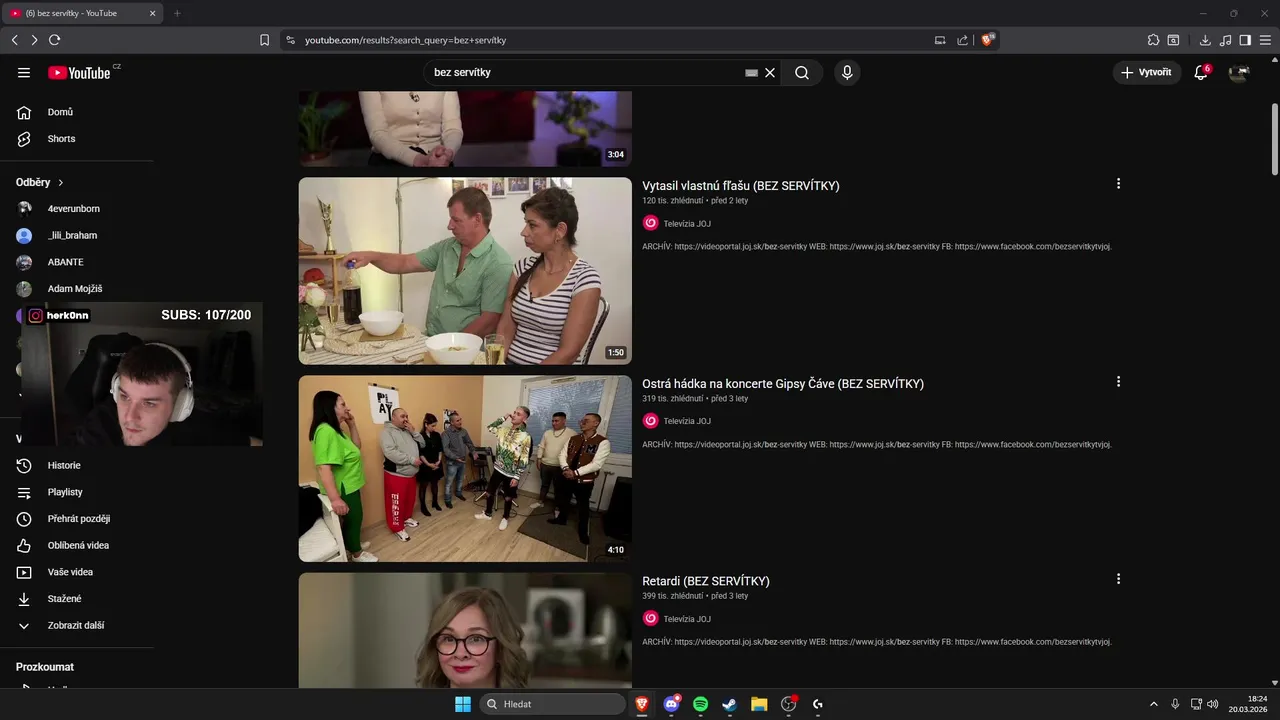Open the Brave main menu hamburger
Screen dimensions: 1280x720
pyautogui.click(x=1265, y=40)
